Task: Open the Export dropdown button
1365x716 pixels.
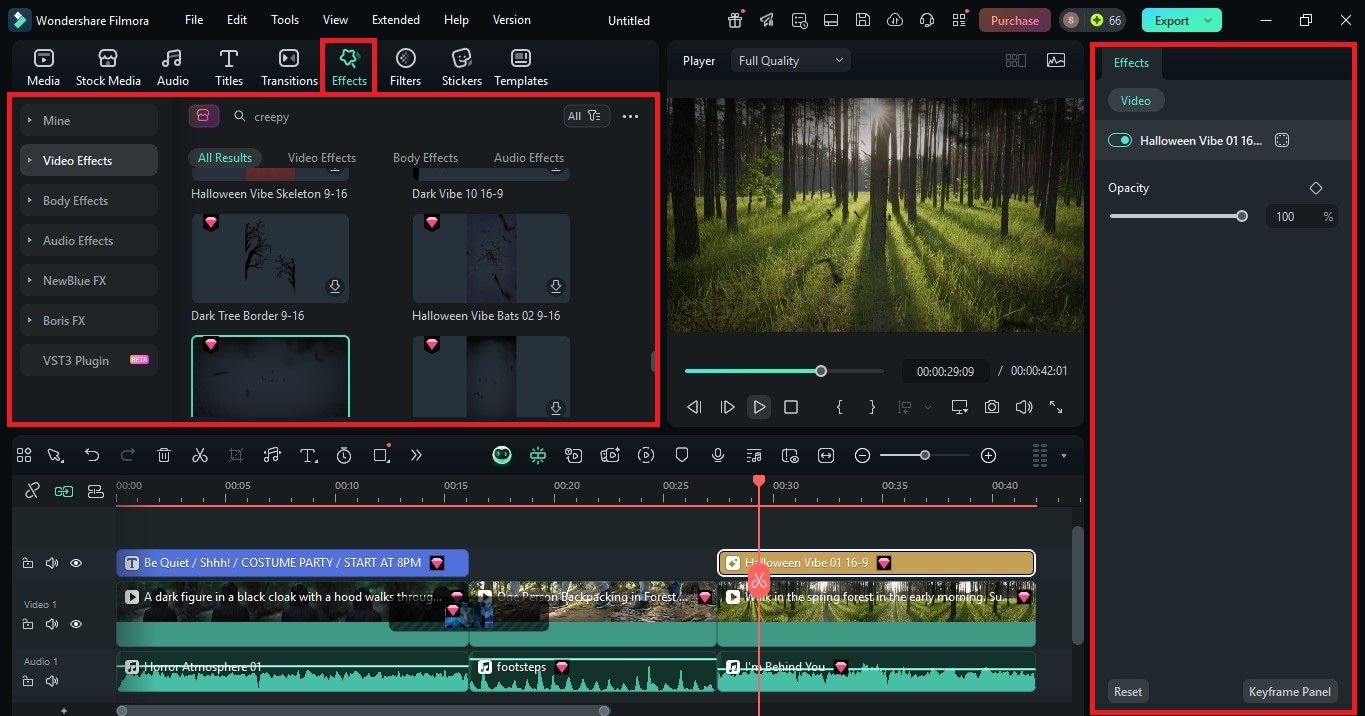Action: coord(1181,20)
